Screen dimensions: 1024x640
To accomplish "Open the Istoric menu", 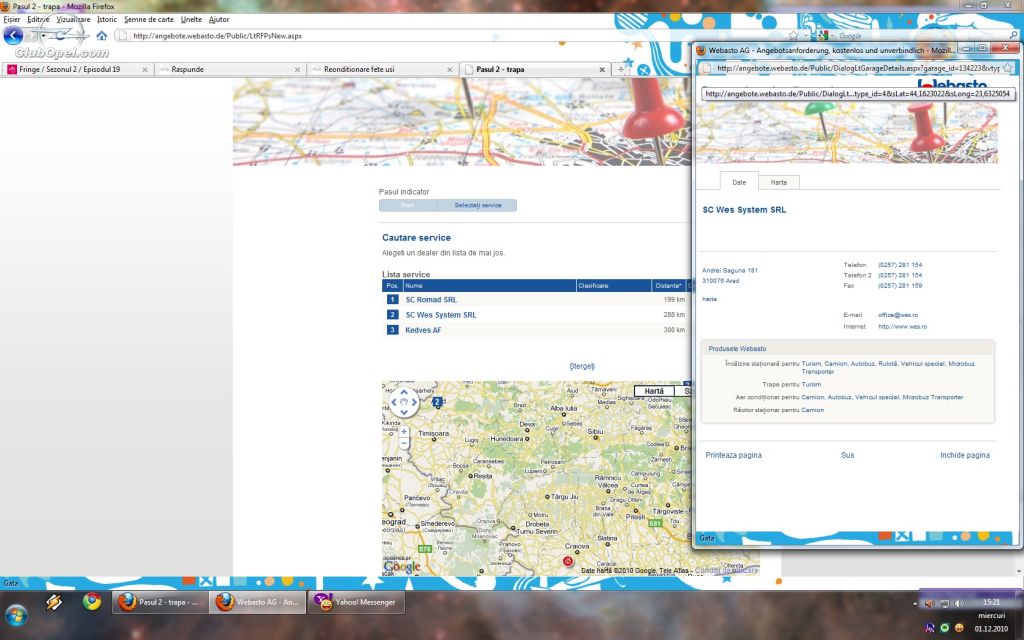I will click(107, 20).
